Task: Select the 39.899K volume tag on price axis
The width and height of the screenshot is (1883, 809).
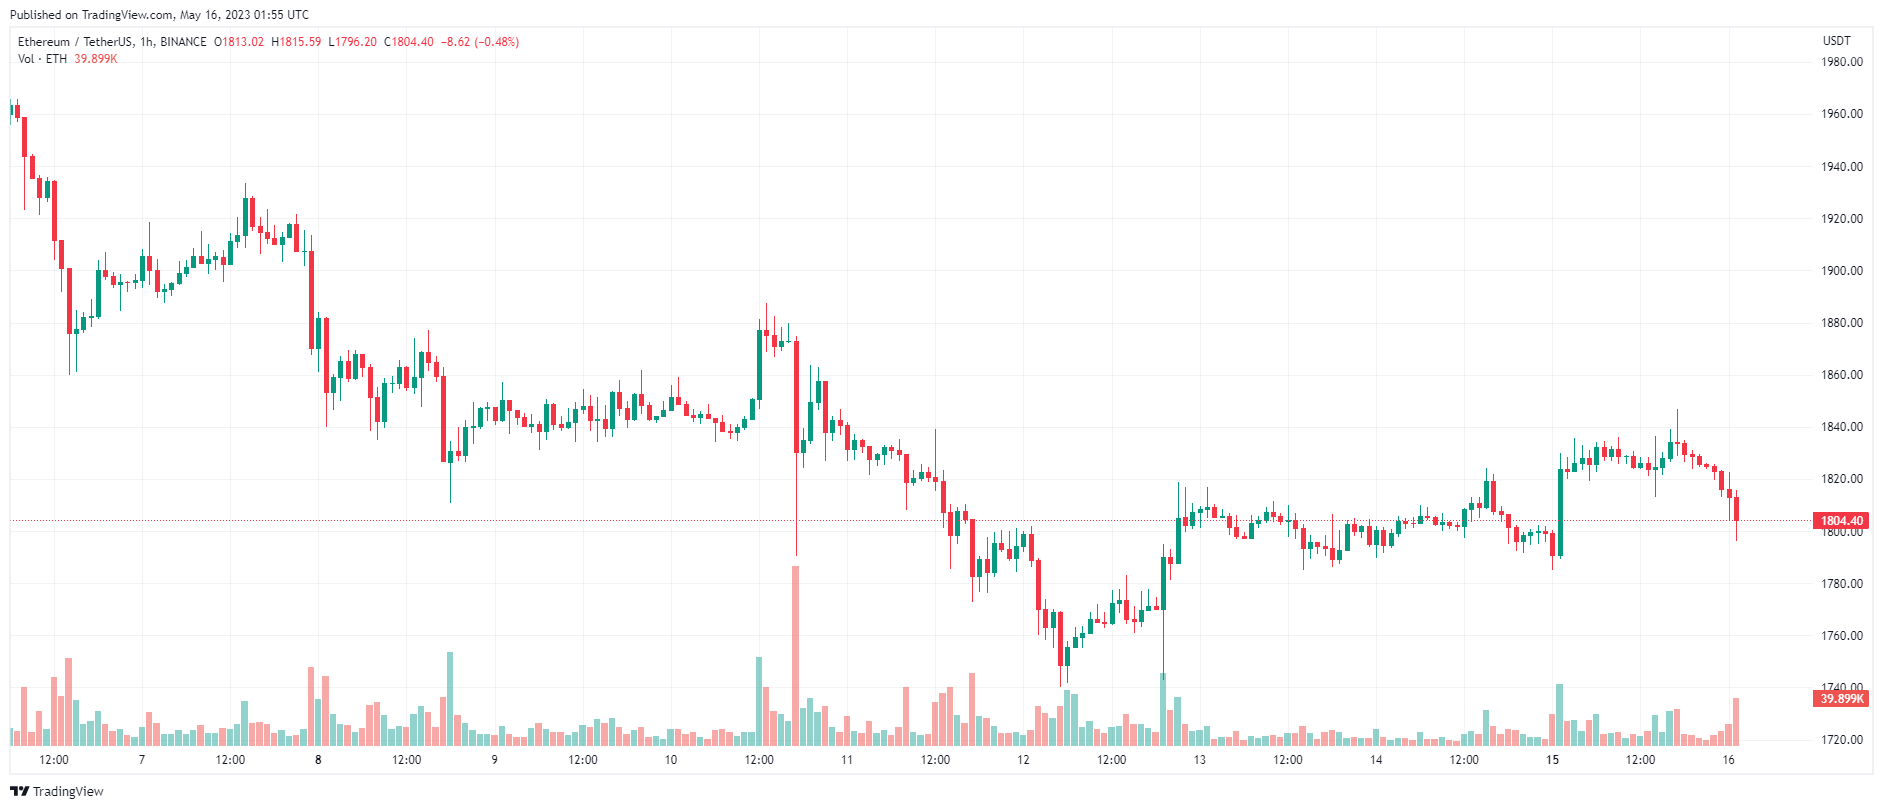Action: coord(1840,698)
